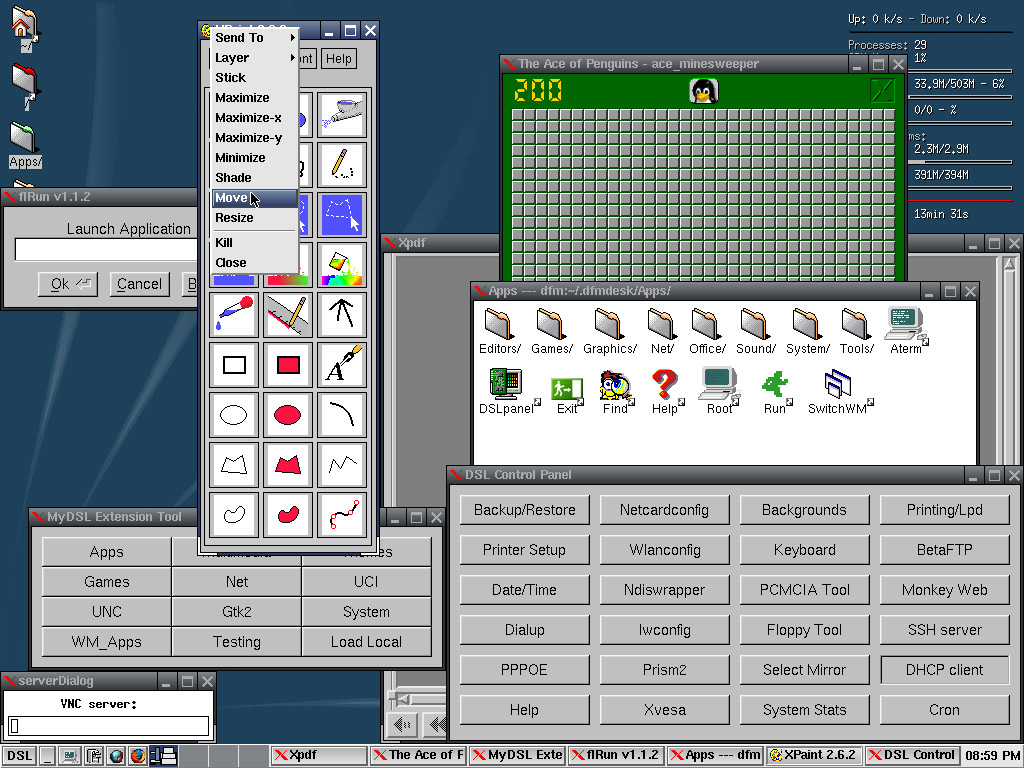Select the text tool with letter A
The image size is (1024, 768).
point(342,364)
